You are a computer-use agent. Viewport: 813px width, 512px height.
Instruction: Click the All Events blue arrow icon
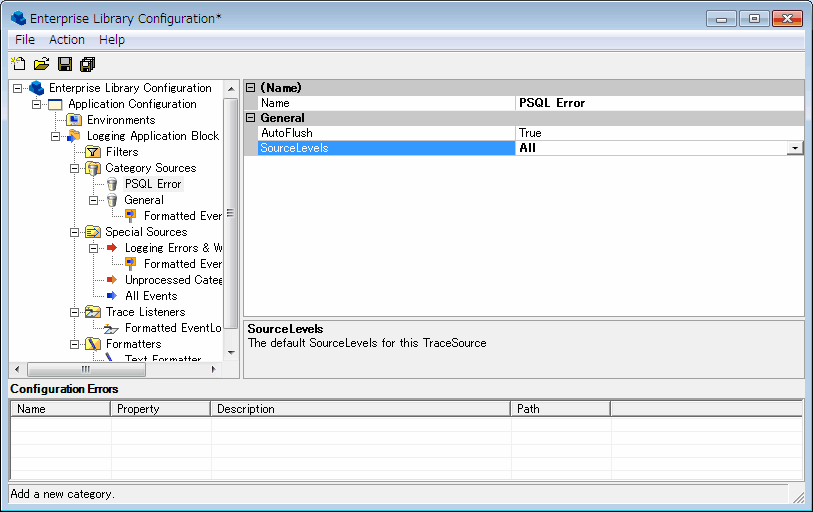click(112, 296)
